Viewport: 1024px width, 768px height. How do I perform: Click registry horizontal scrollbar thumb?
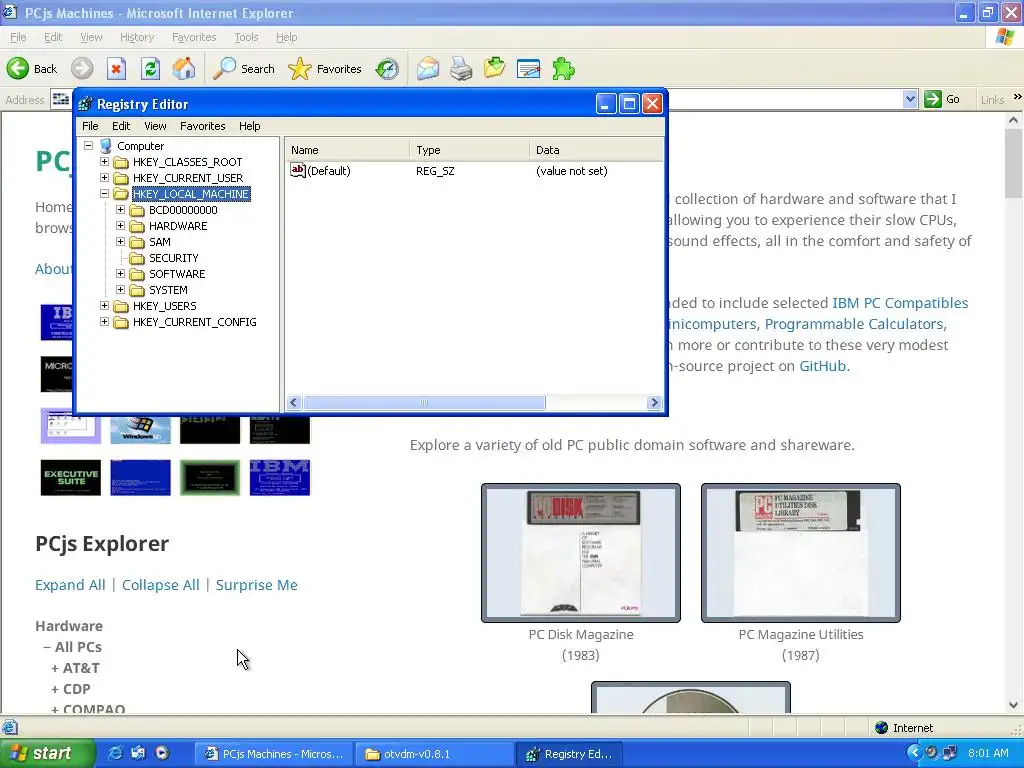424,403
